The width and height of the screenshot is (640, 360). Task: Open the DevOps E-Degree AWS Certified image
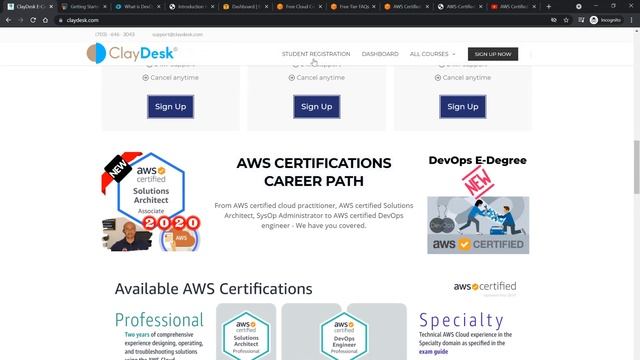478,225
